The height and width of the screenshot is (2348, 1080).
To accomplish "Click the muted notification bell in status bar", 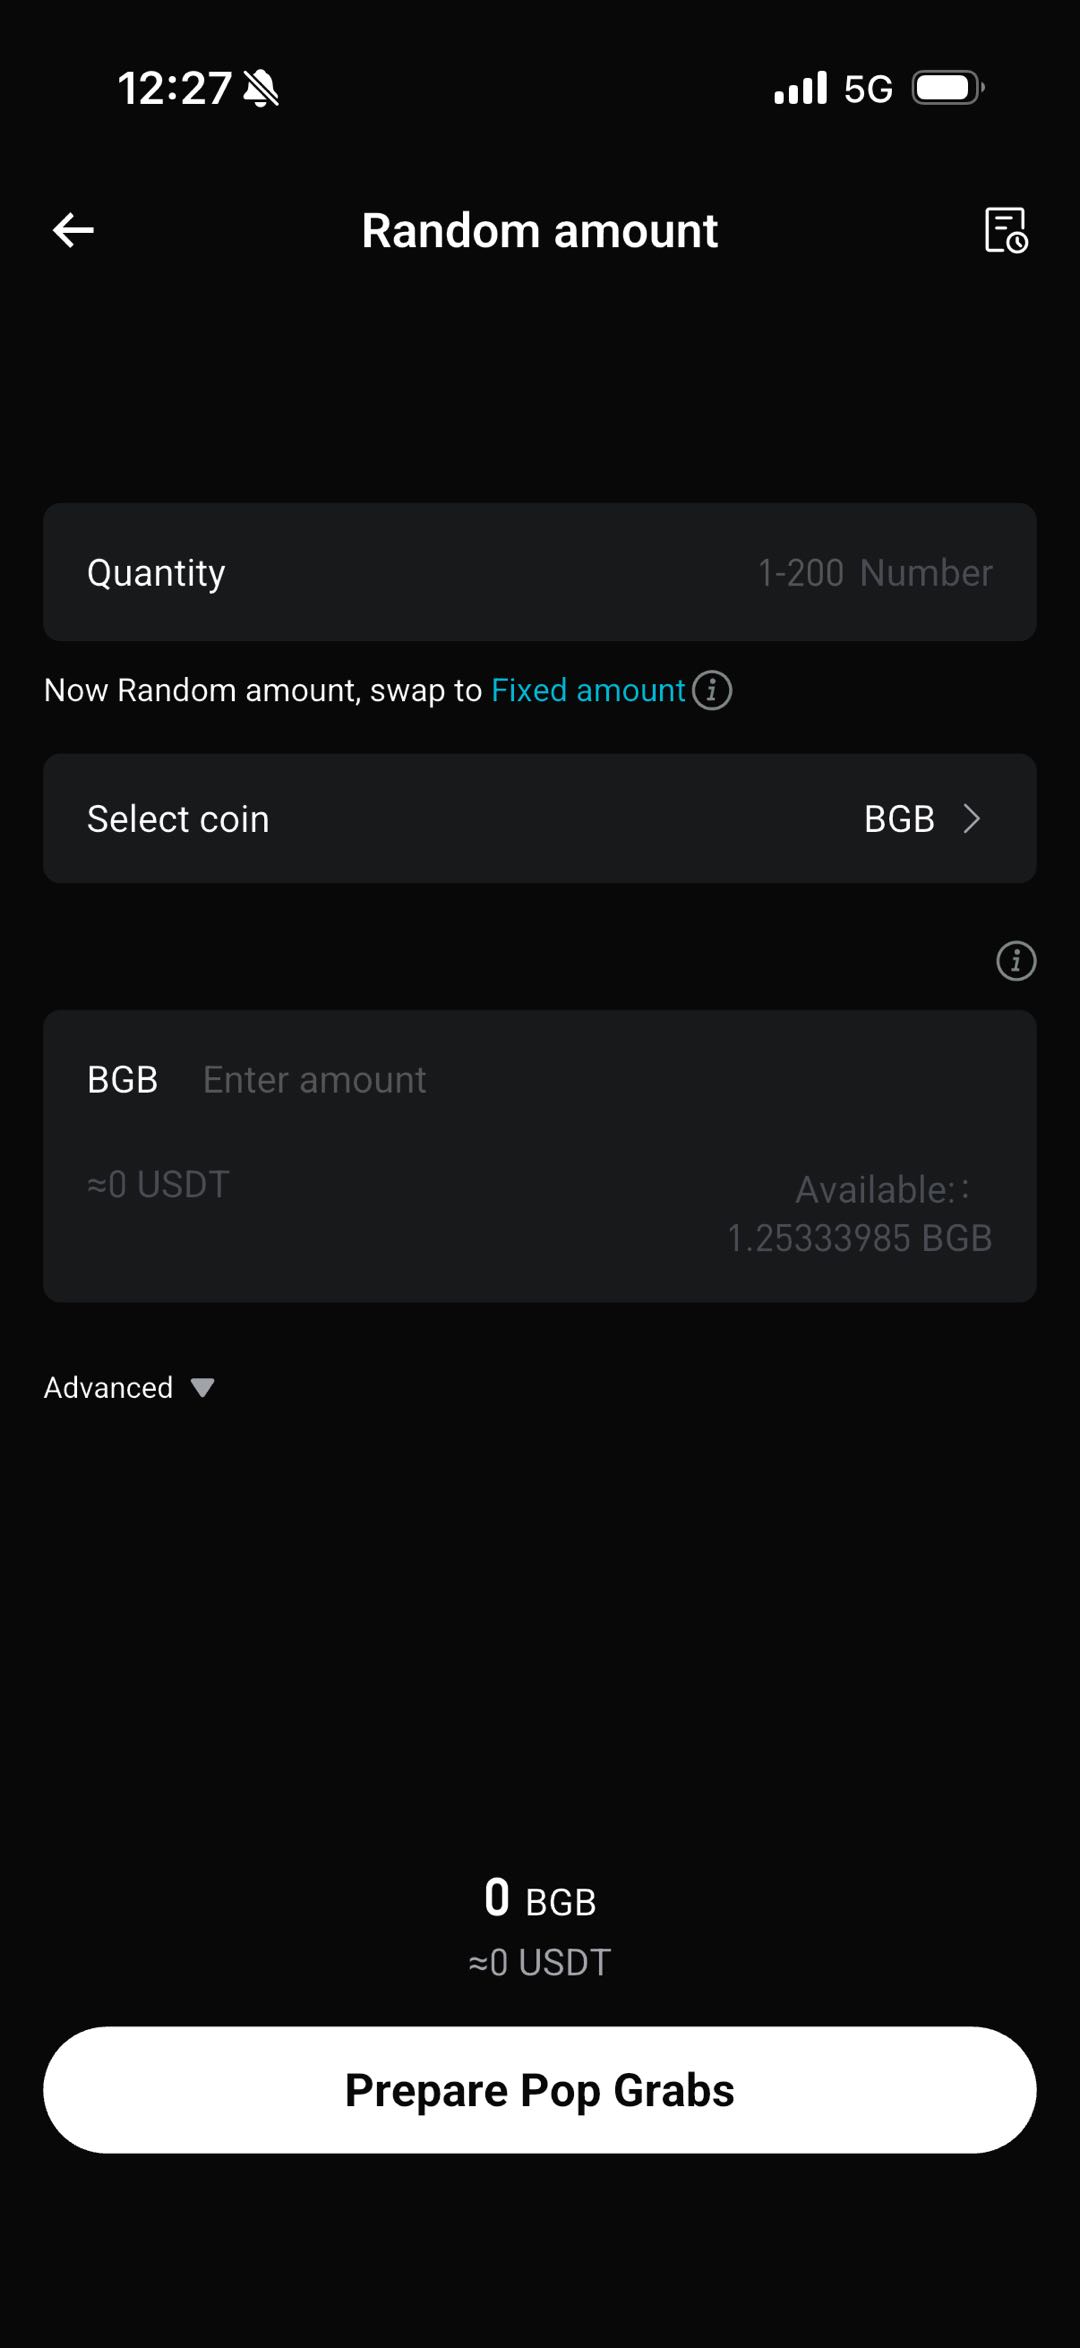I will tap(262, 88).
